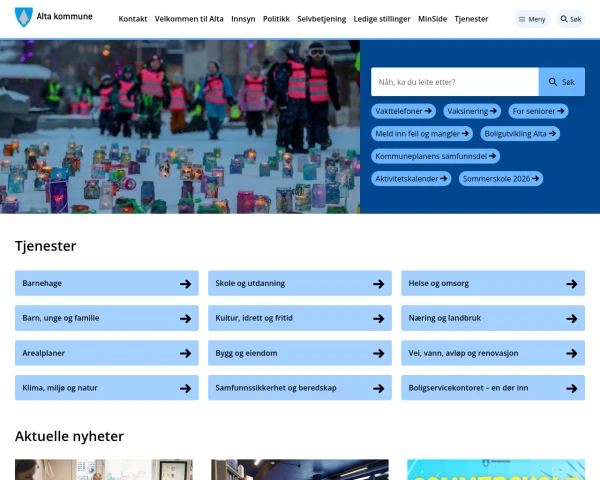Go to Kontakt in the top navigation

coord(133,19)
